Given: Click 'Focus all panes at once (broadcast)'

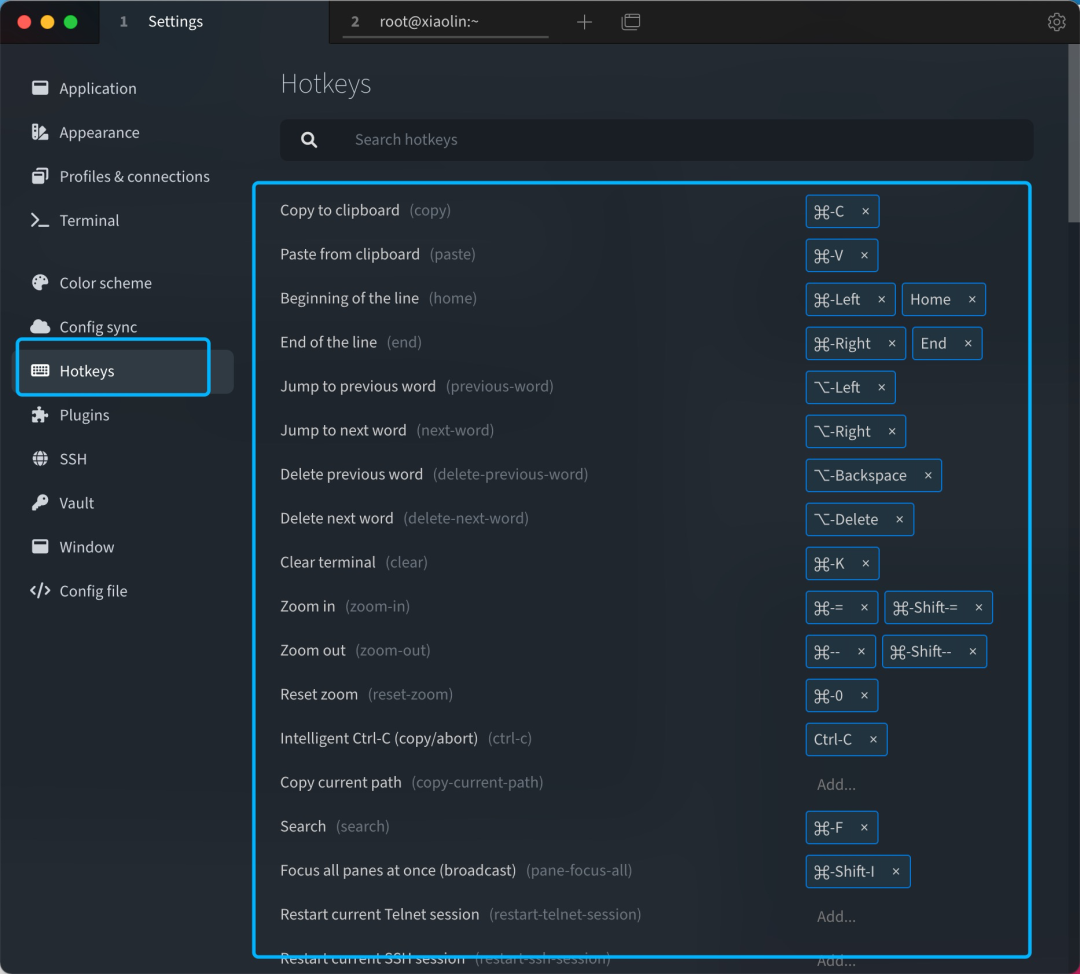Looking at the screenshot, I should [x=398, y=871].
